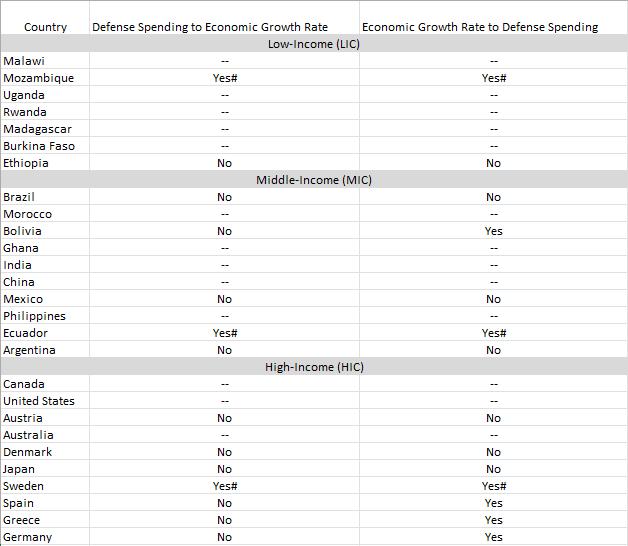Select the Ecuador country cell
Screen dimensions: 628x546
pyautogui.click(x=25, y=333)
